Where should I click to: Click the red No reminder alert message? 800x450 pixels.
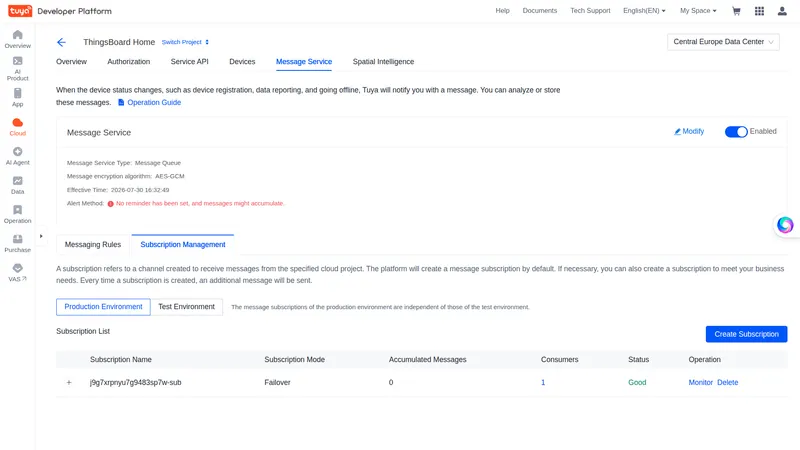coord(199,204)
